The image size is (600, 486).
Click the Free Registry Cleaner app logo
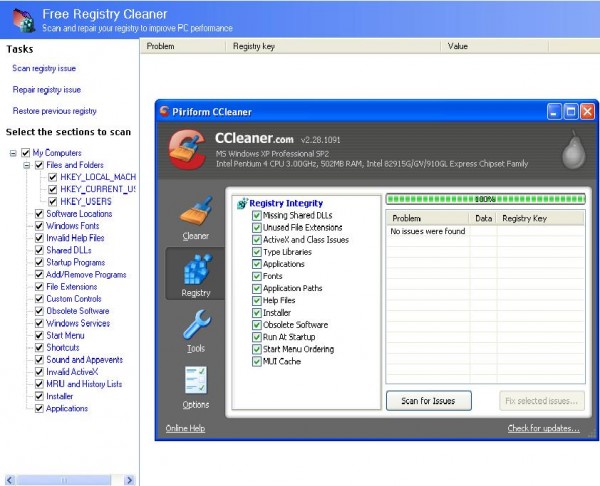pyautogui.click(x=24, y=20)
